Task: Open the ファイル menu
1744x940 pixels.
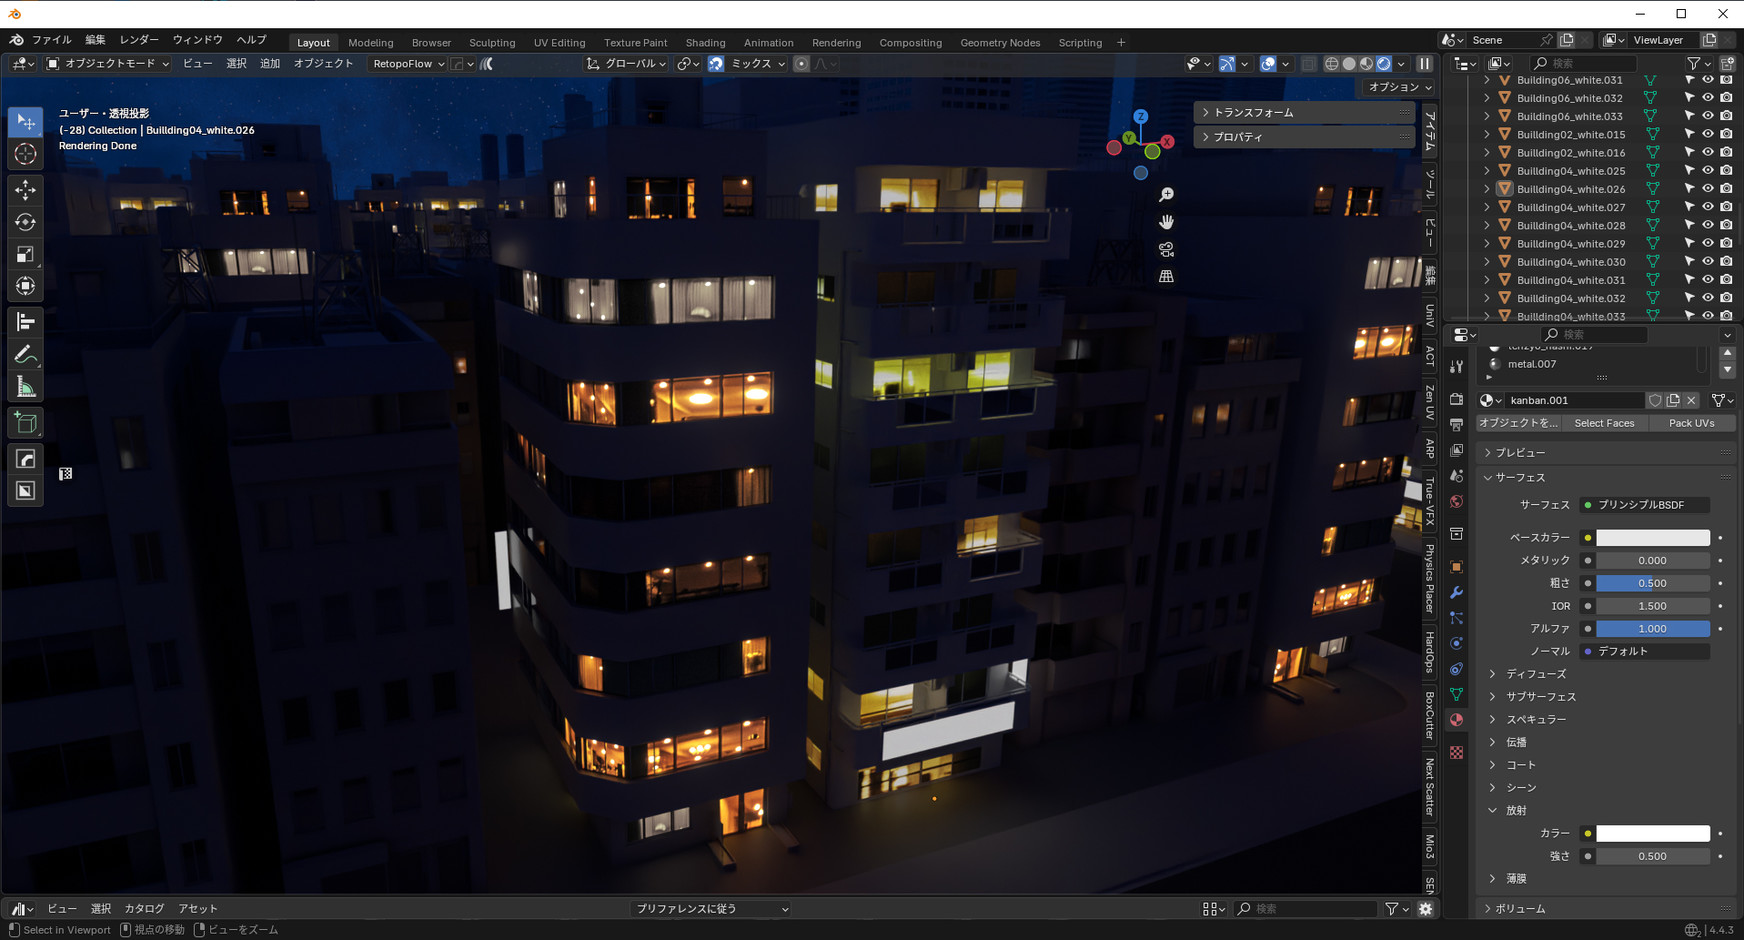Action: point(51,40)
